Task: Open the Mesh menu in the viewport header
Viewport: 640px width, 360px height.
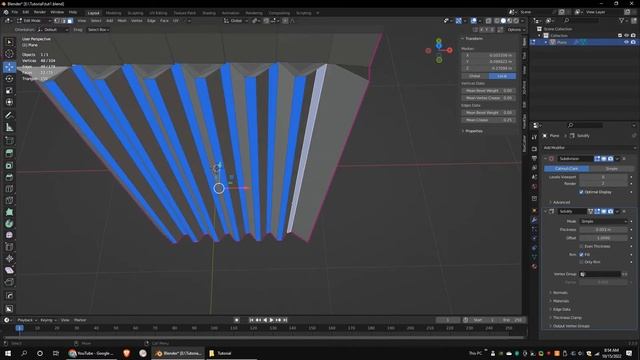Action: coord(122,20)
